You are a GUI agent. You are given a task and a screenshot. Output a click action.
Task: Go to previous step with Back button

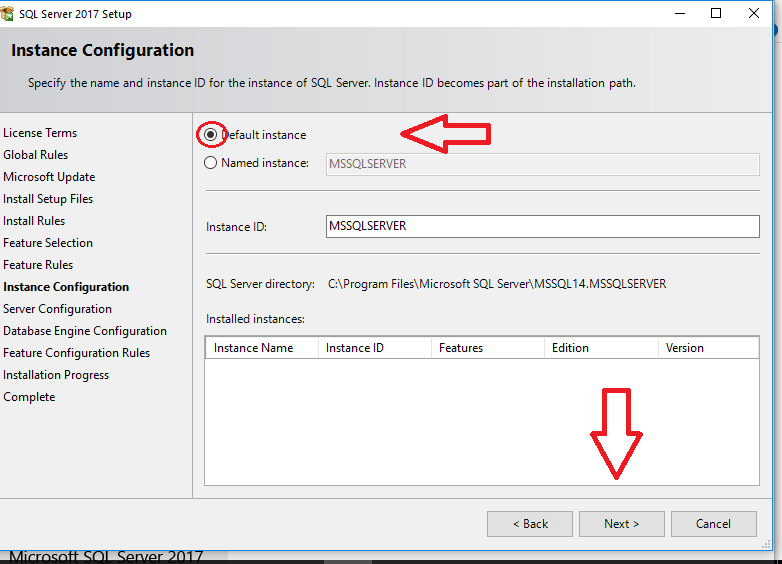tap(529, 524)
